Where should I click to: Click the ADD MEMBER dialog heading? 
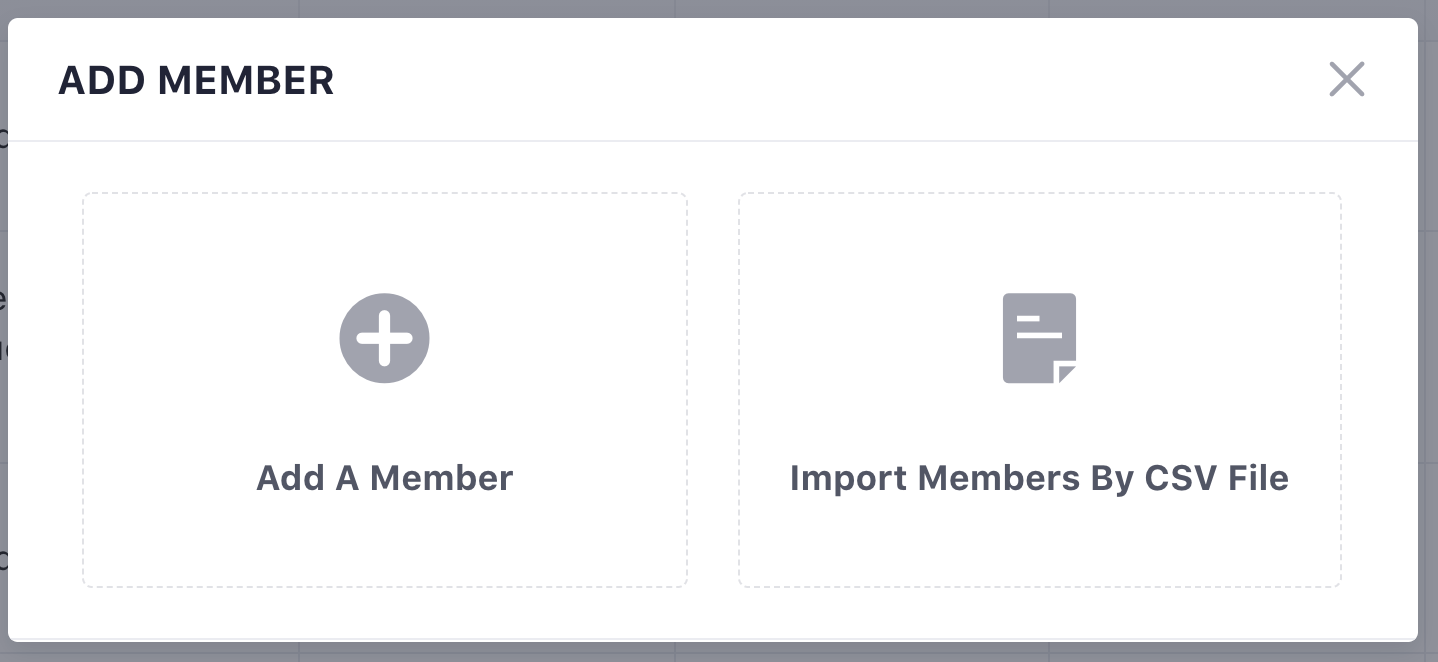(x=196, y=80)
